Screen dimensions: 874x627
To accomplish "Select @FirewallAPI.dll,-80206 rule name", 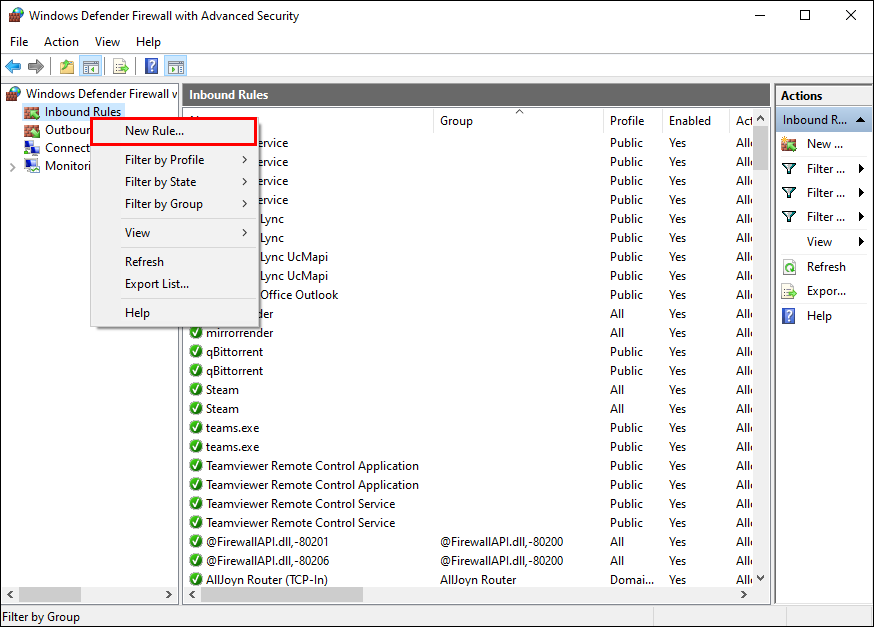I will pyautogui.click(x=268, y=561).
